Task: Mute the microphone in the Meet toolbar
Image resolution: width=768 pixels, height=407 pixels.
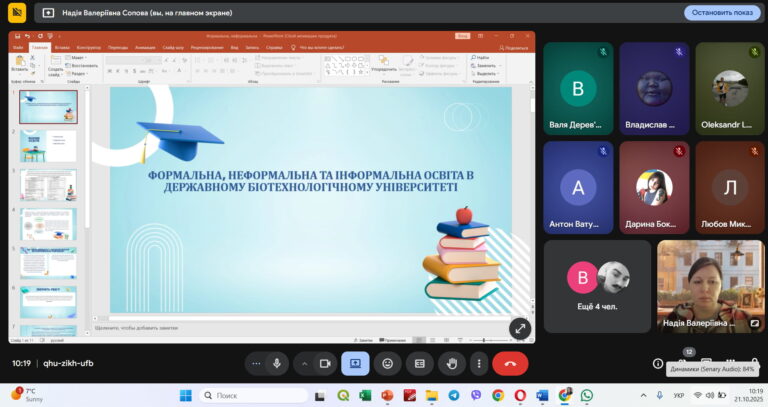Action: click(x=277, y=363)
